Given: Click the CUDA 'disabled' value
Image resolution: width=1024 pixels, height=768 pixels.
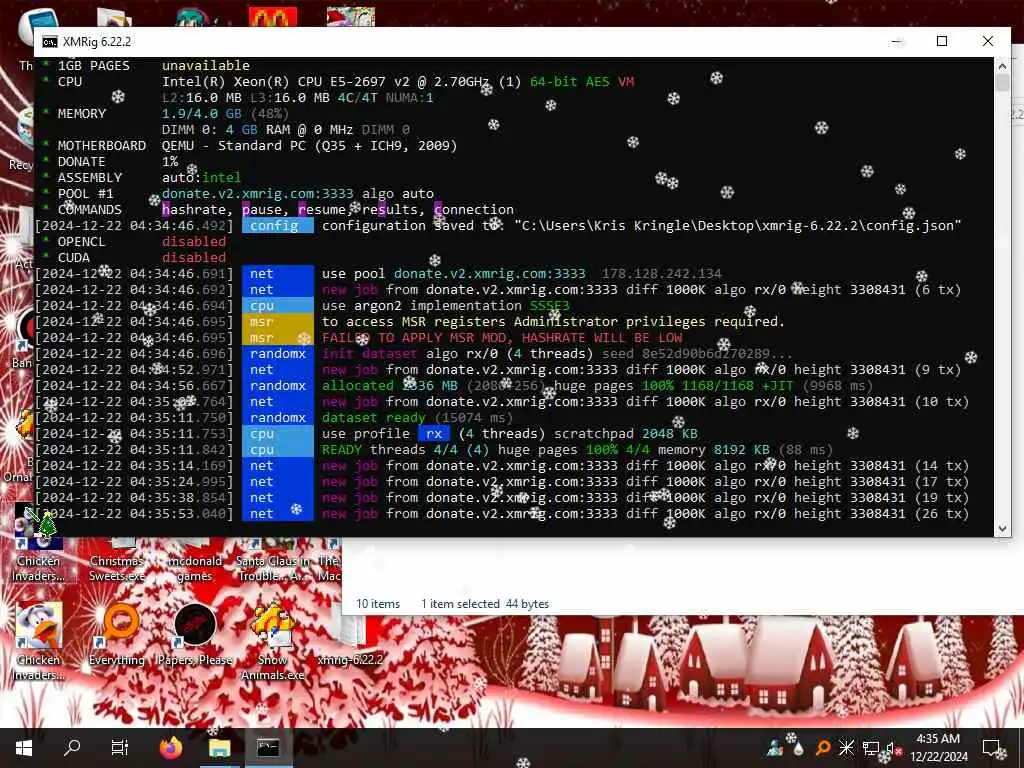Looking at the screenshot, I should click(194, 257).
